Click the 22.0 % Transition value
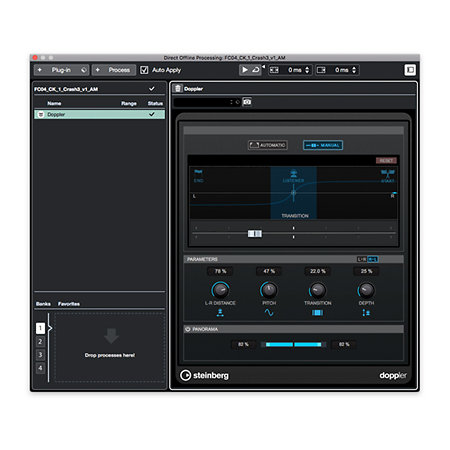Image resolution: width=450 pixels, height=450 pixels. [318, 271]
